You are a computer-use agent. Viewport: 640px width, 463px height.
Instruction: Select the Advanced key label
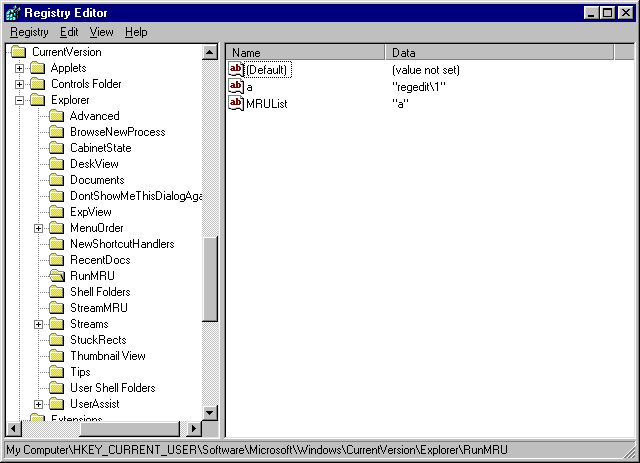click(94, 116)
